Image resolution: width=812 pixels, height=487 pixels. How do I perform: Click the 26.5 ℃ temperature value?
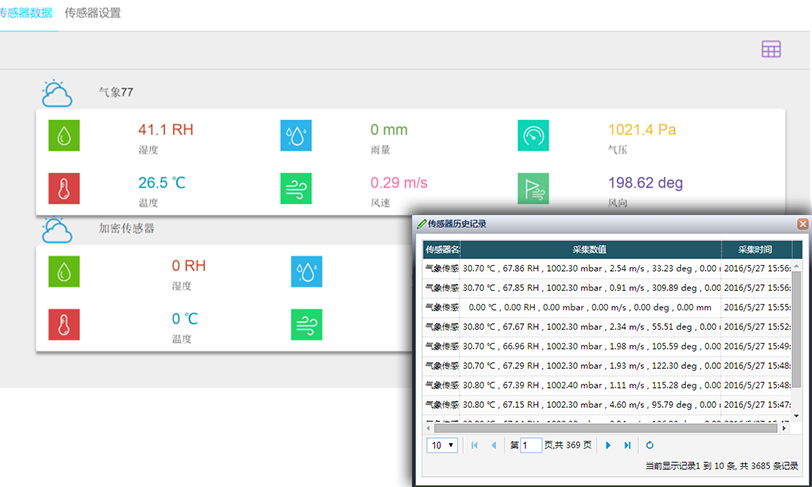pyautogui.click(x=162, y=182)
